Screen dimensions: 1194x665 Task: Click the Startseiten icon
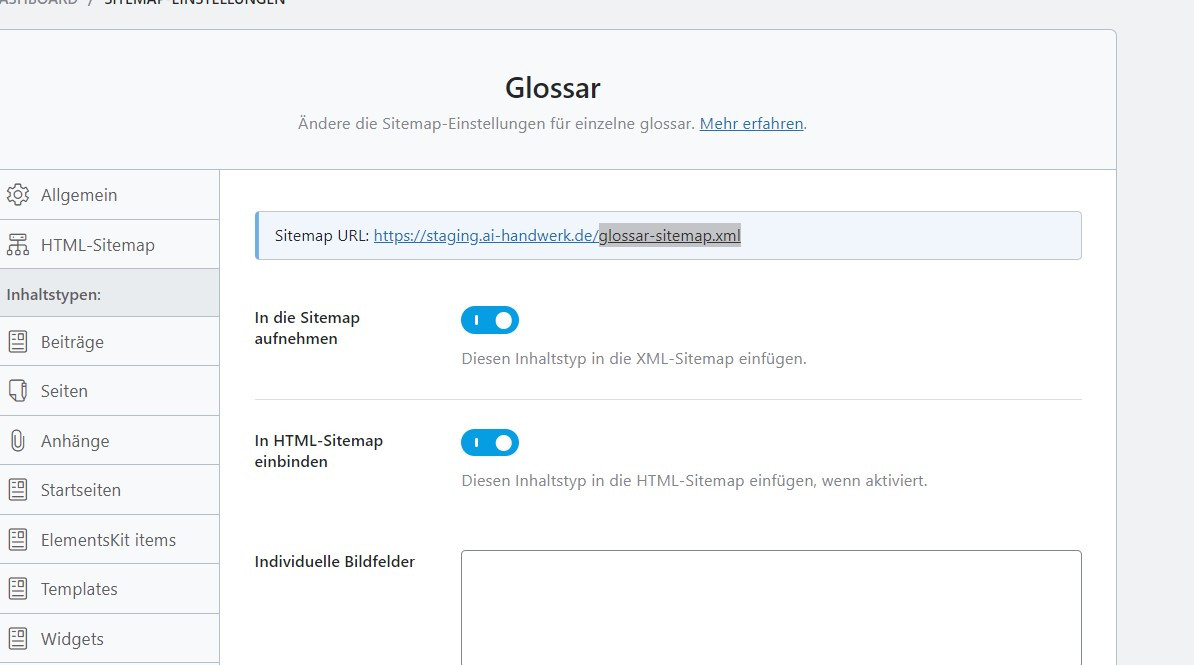tap(17, 490)
